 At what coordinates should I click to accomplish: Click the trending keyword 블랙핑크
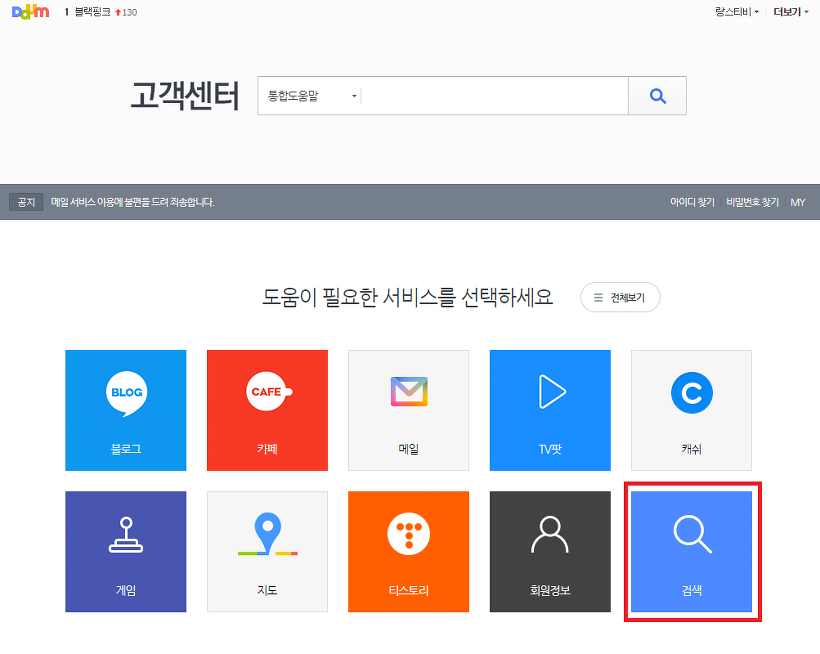[x=93, y=12]
